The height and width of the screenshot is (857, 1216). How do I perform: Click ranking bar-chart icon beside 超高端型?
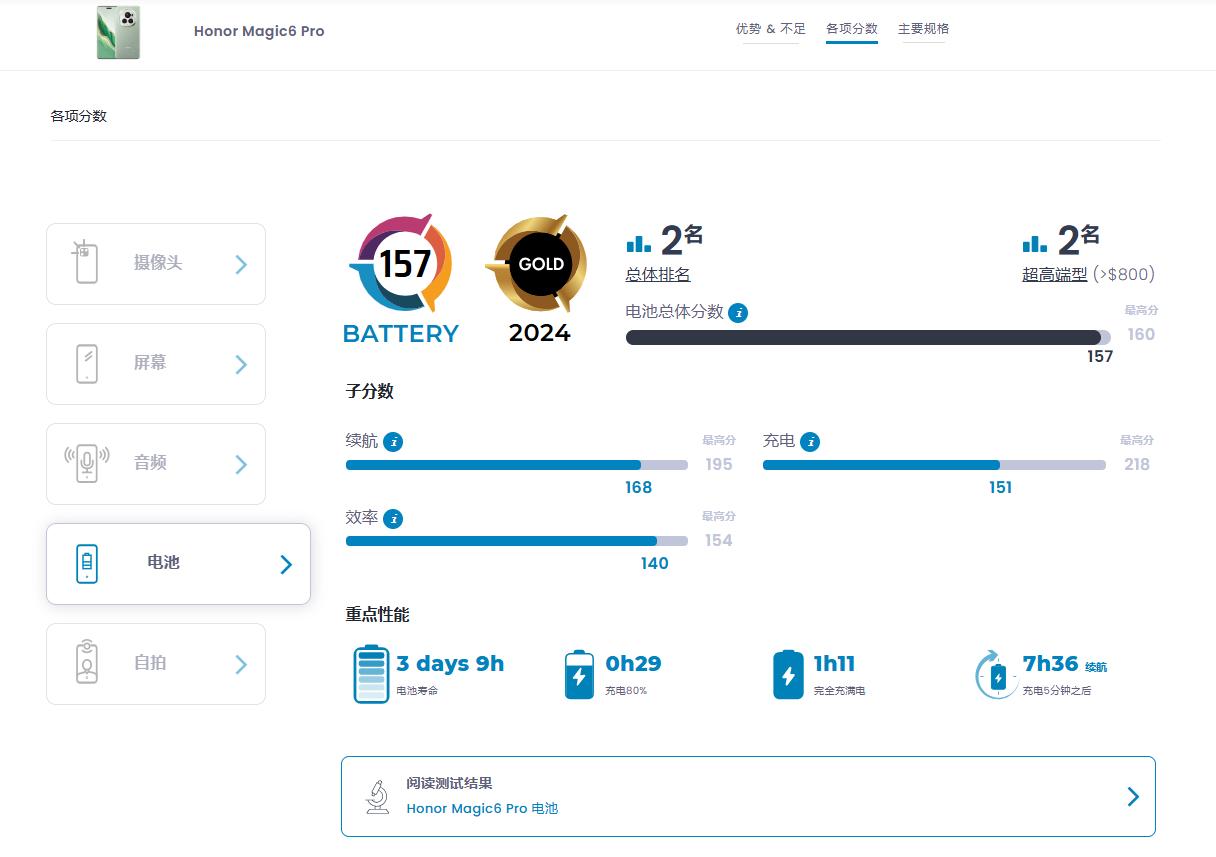point(1035,243)
